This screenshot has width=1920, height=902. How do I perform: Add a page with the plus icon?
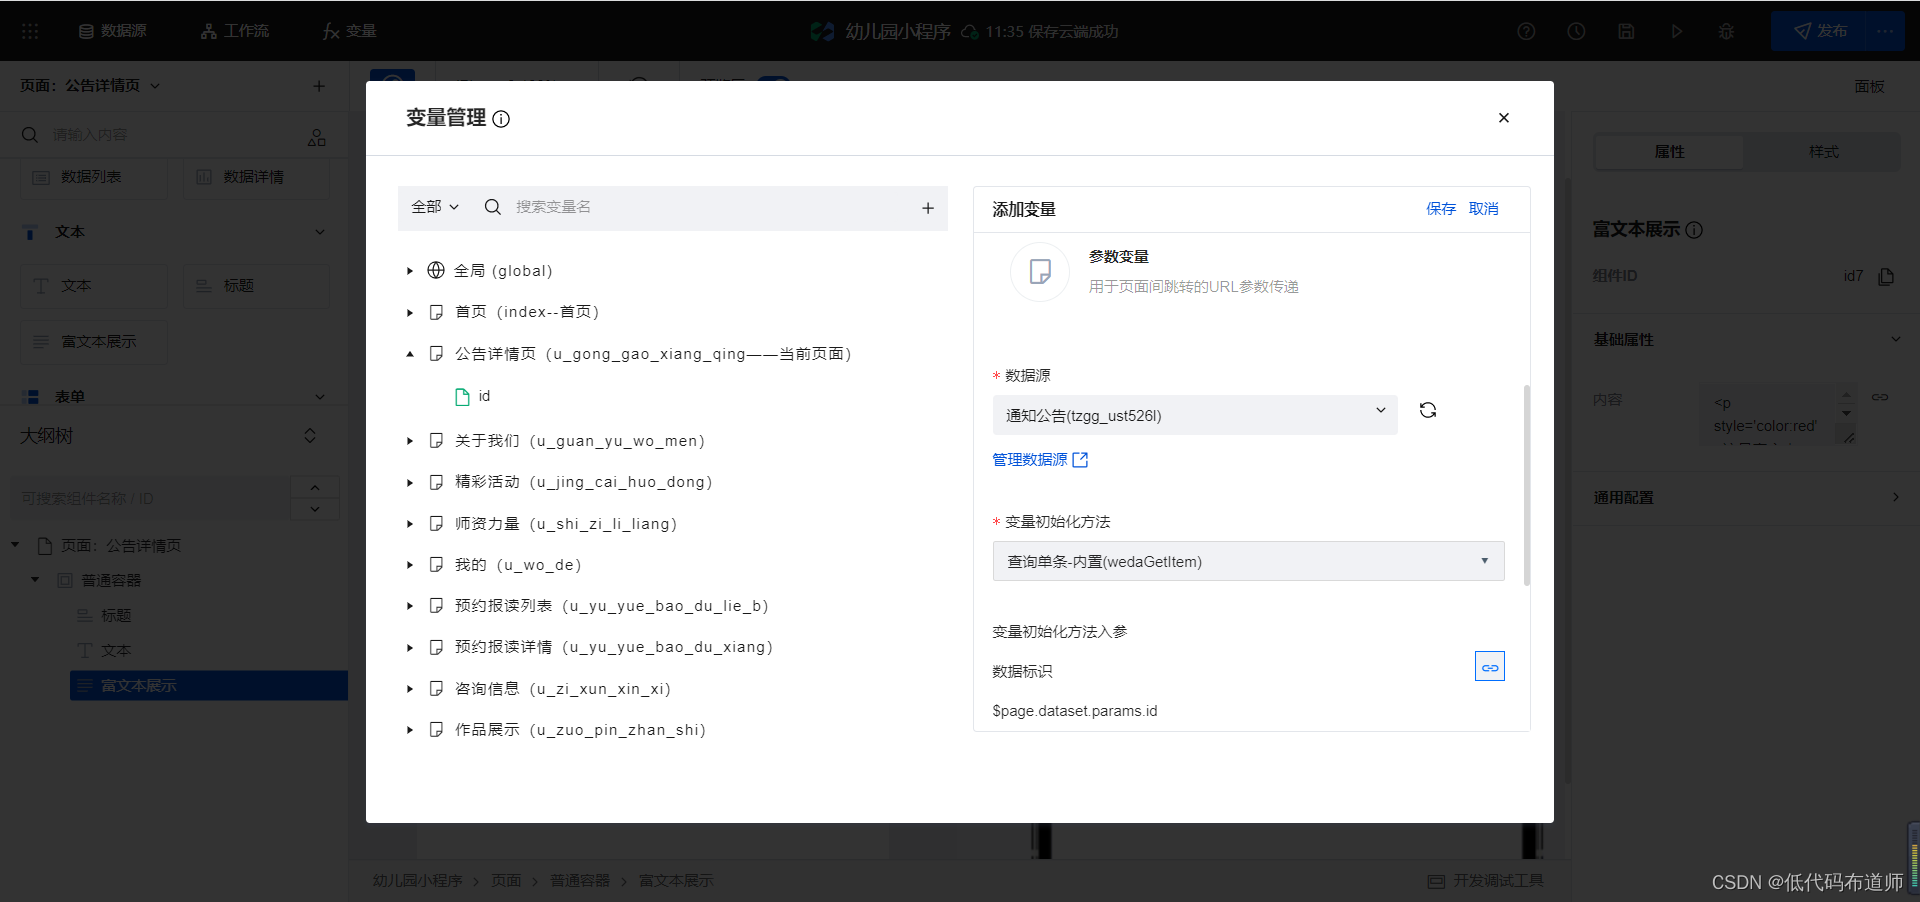(x=319, y=86)
